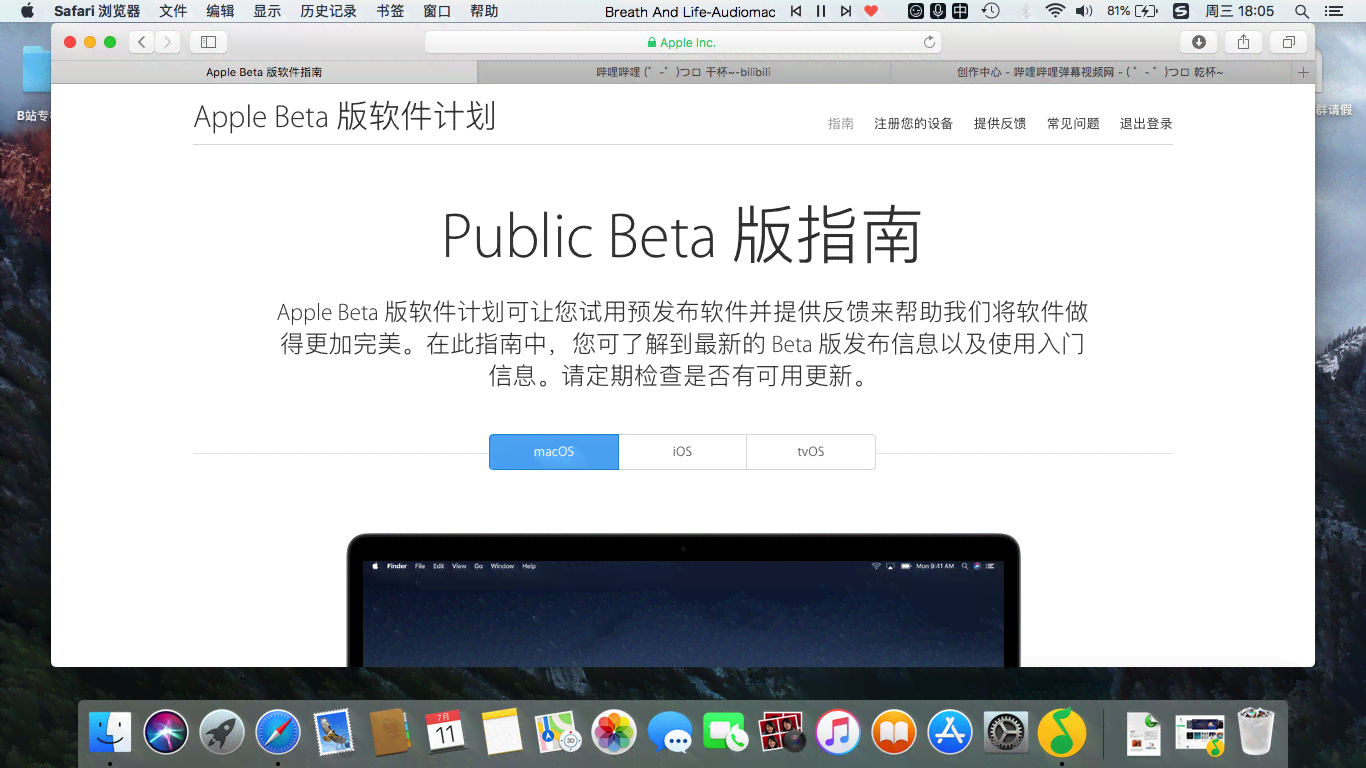Go back with Safari's back arrow

pos(142,42)
